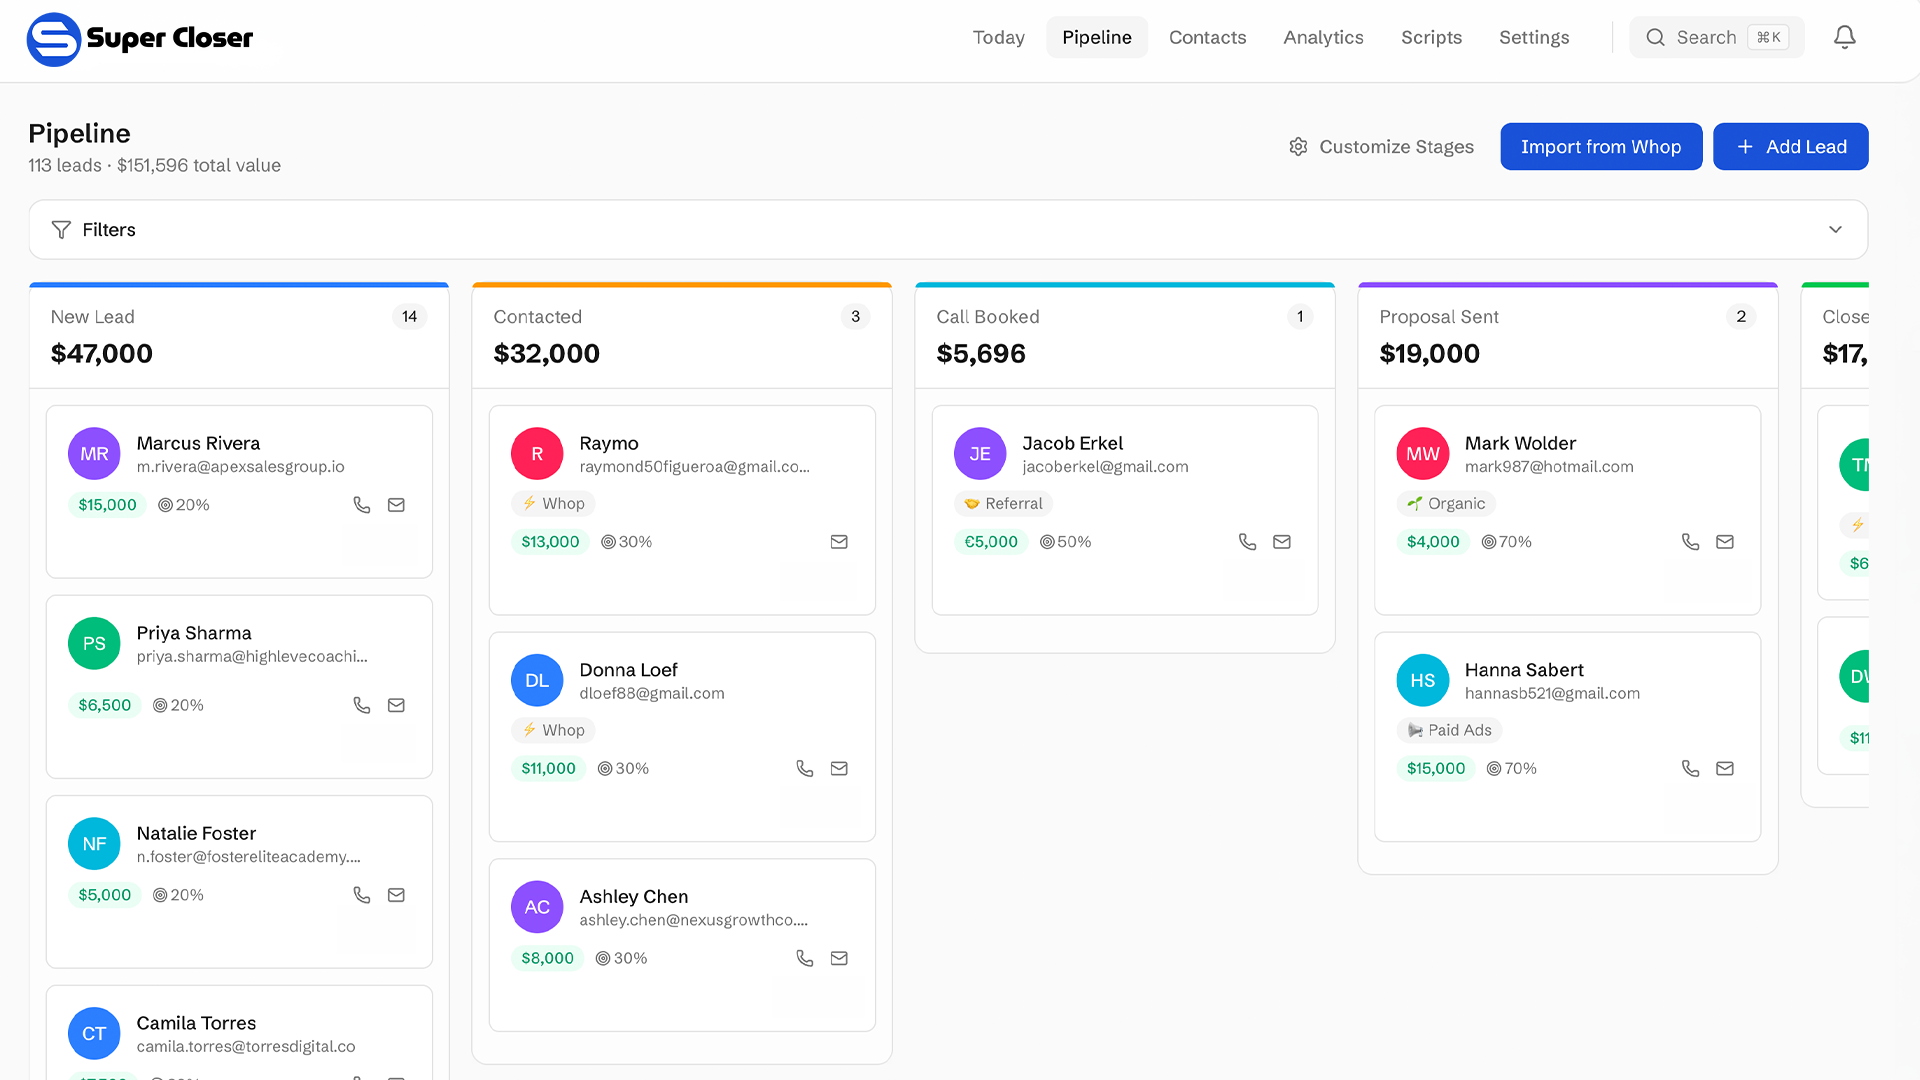Email Donna Loef via envelope icon
The width and height of the screenshot is (1920, 1080).
pos(839,768)
